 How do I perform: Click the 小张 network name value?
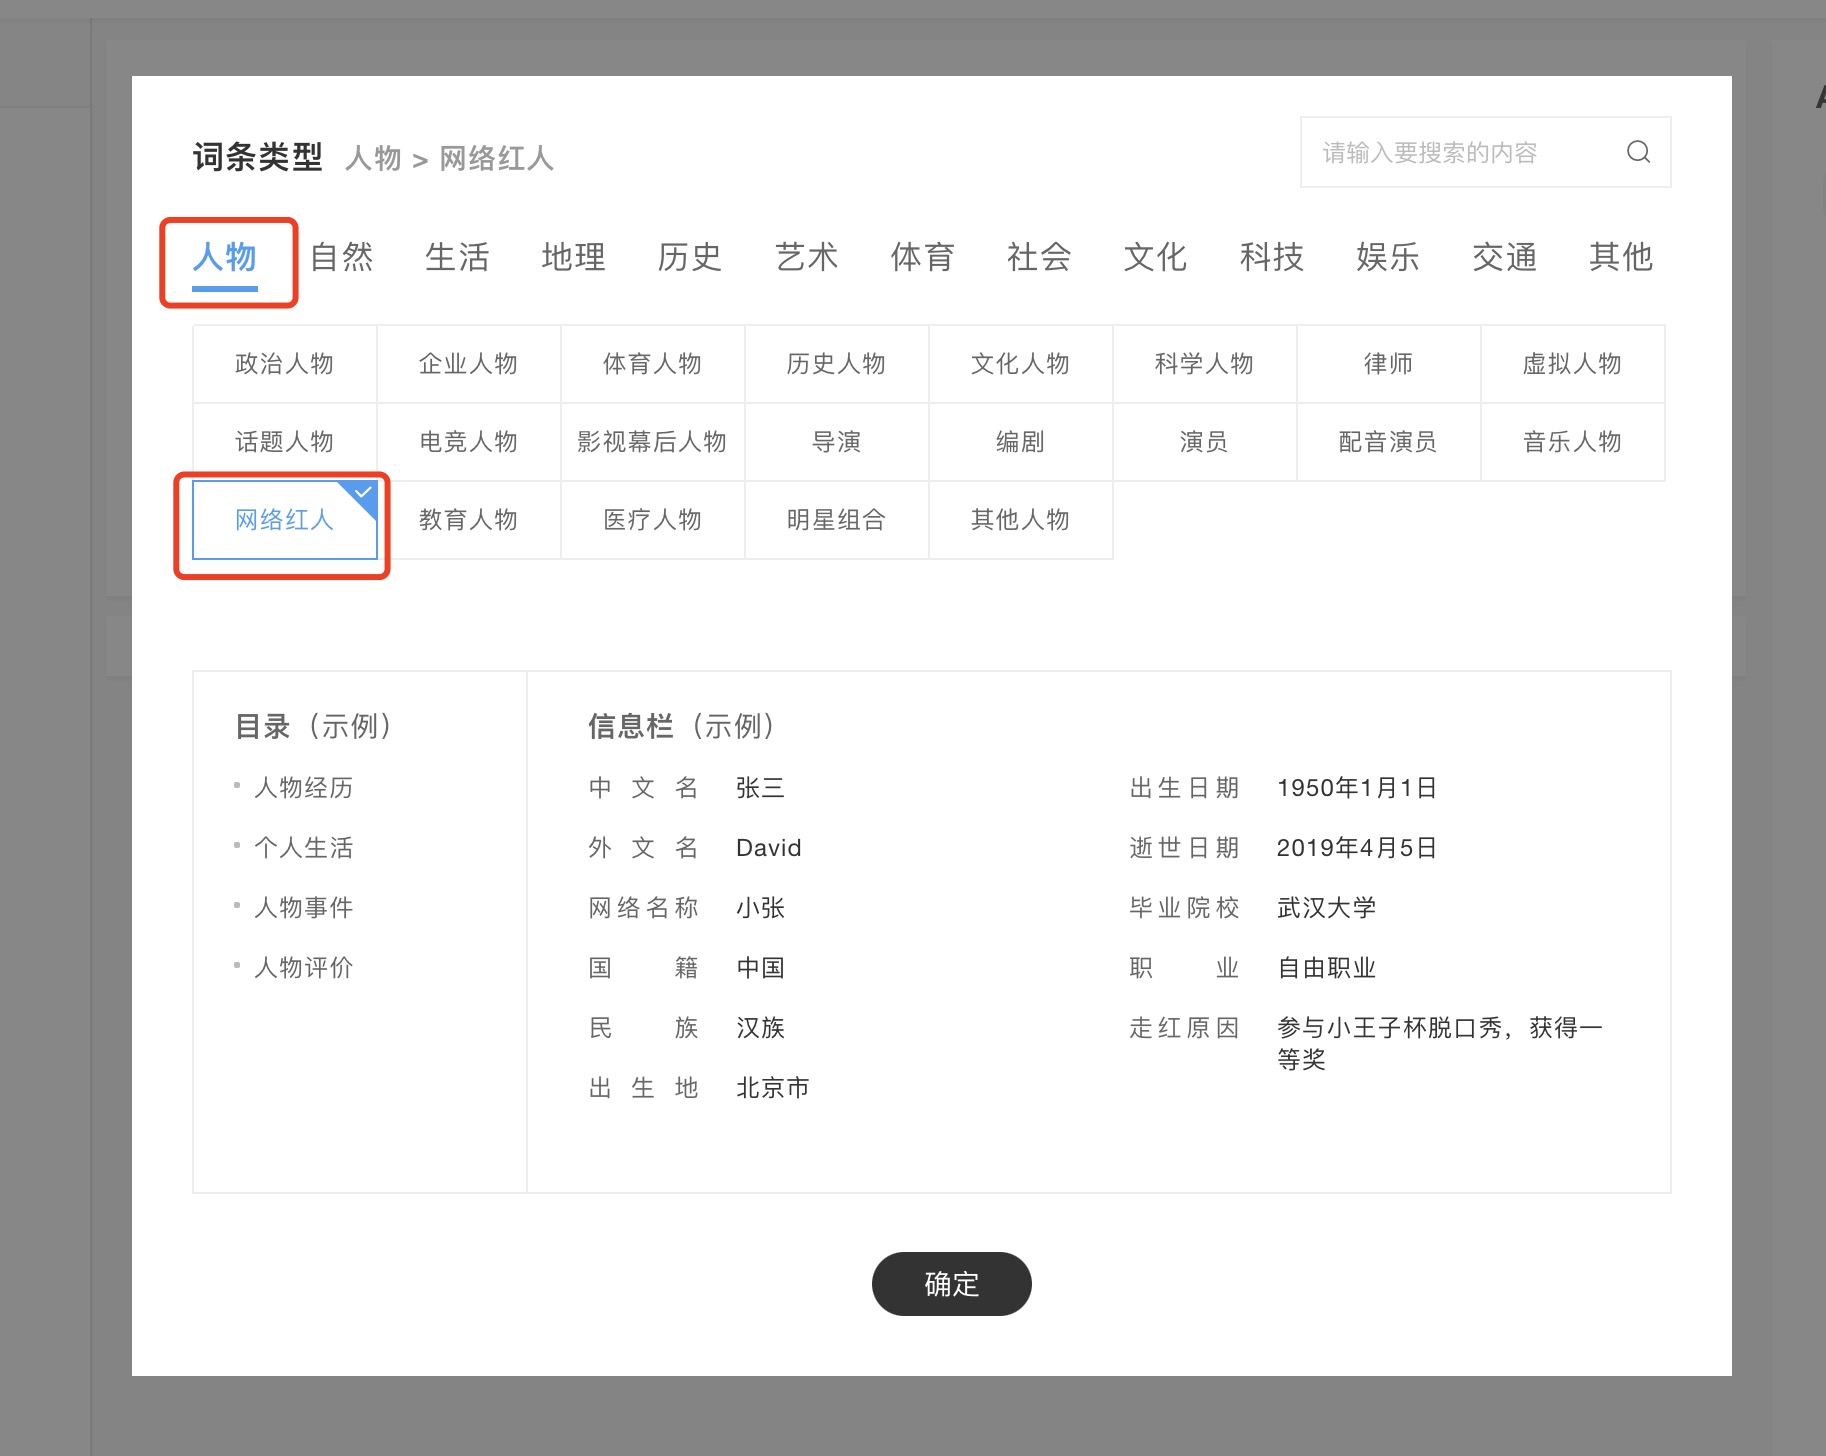[760, 908]
